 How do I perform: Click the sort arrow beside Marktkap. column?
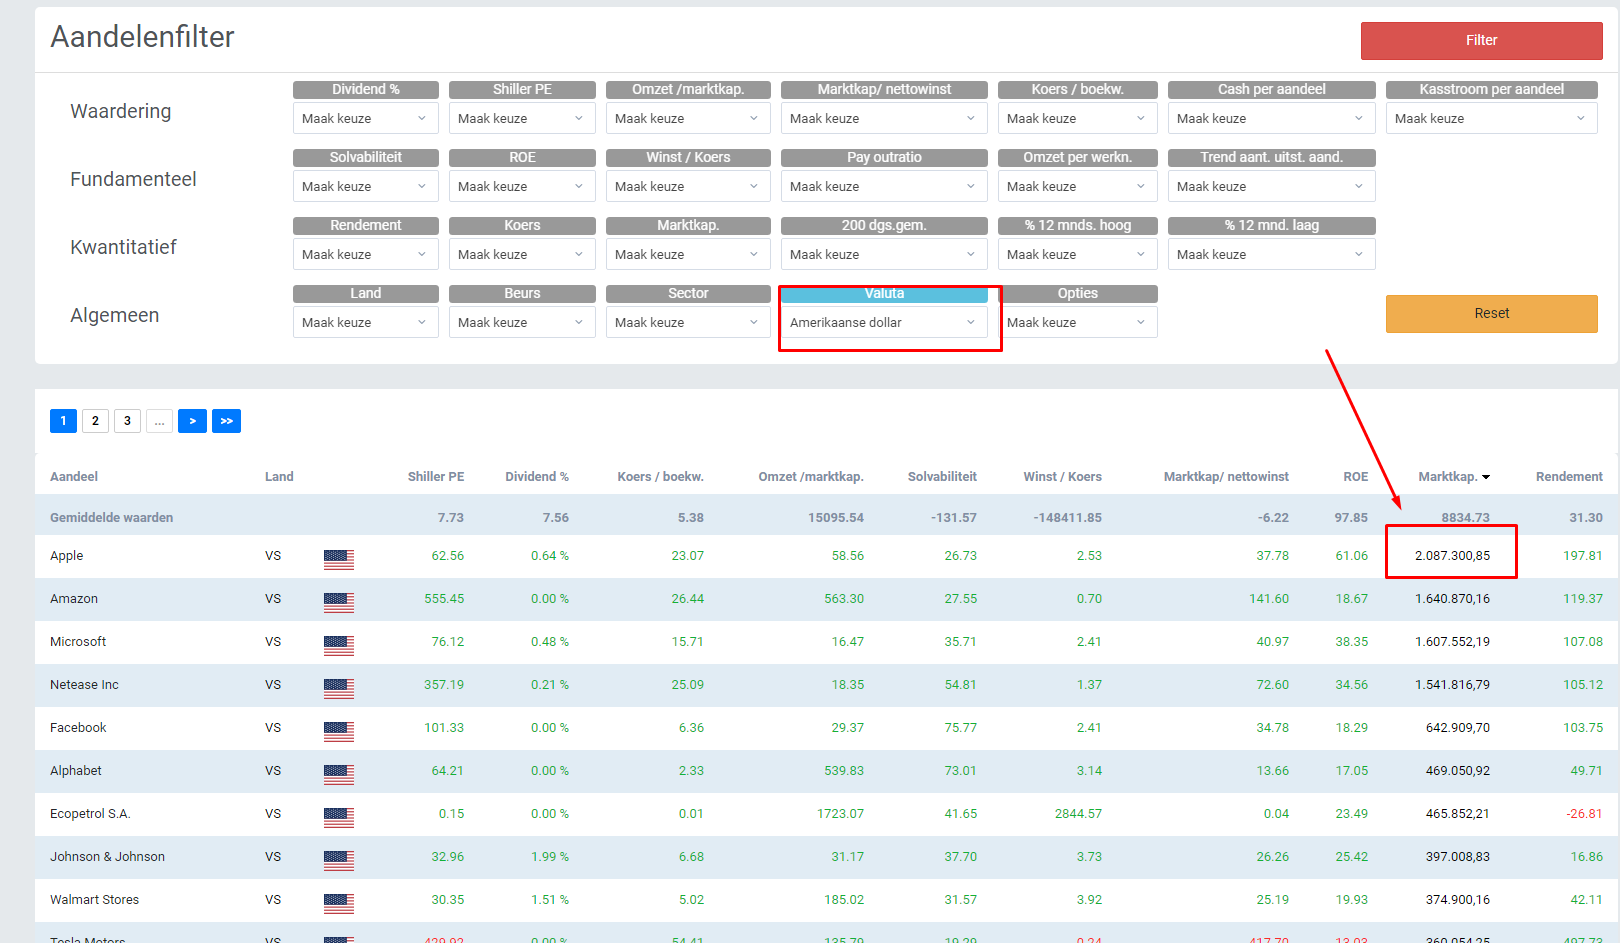[x=1486, y=477]
